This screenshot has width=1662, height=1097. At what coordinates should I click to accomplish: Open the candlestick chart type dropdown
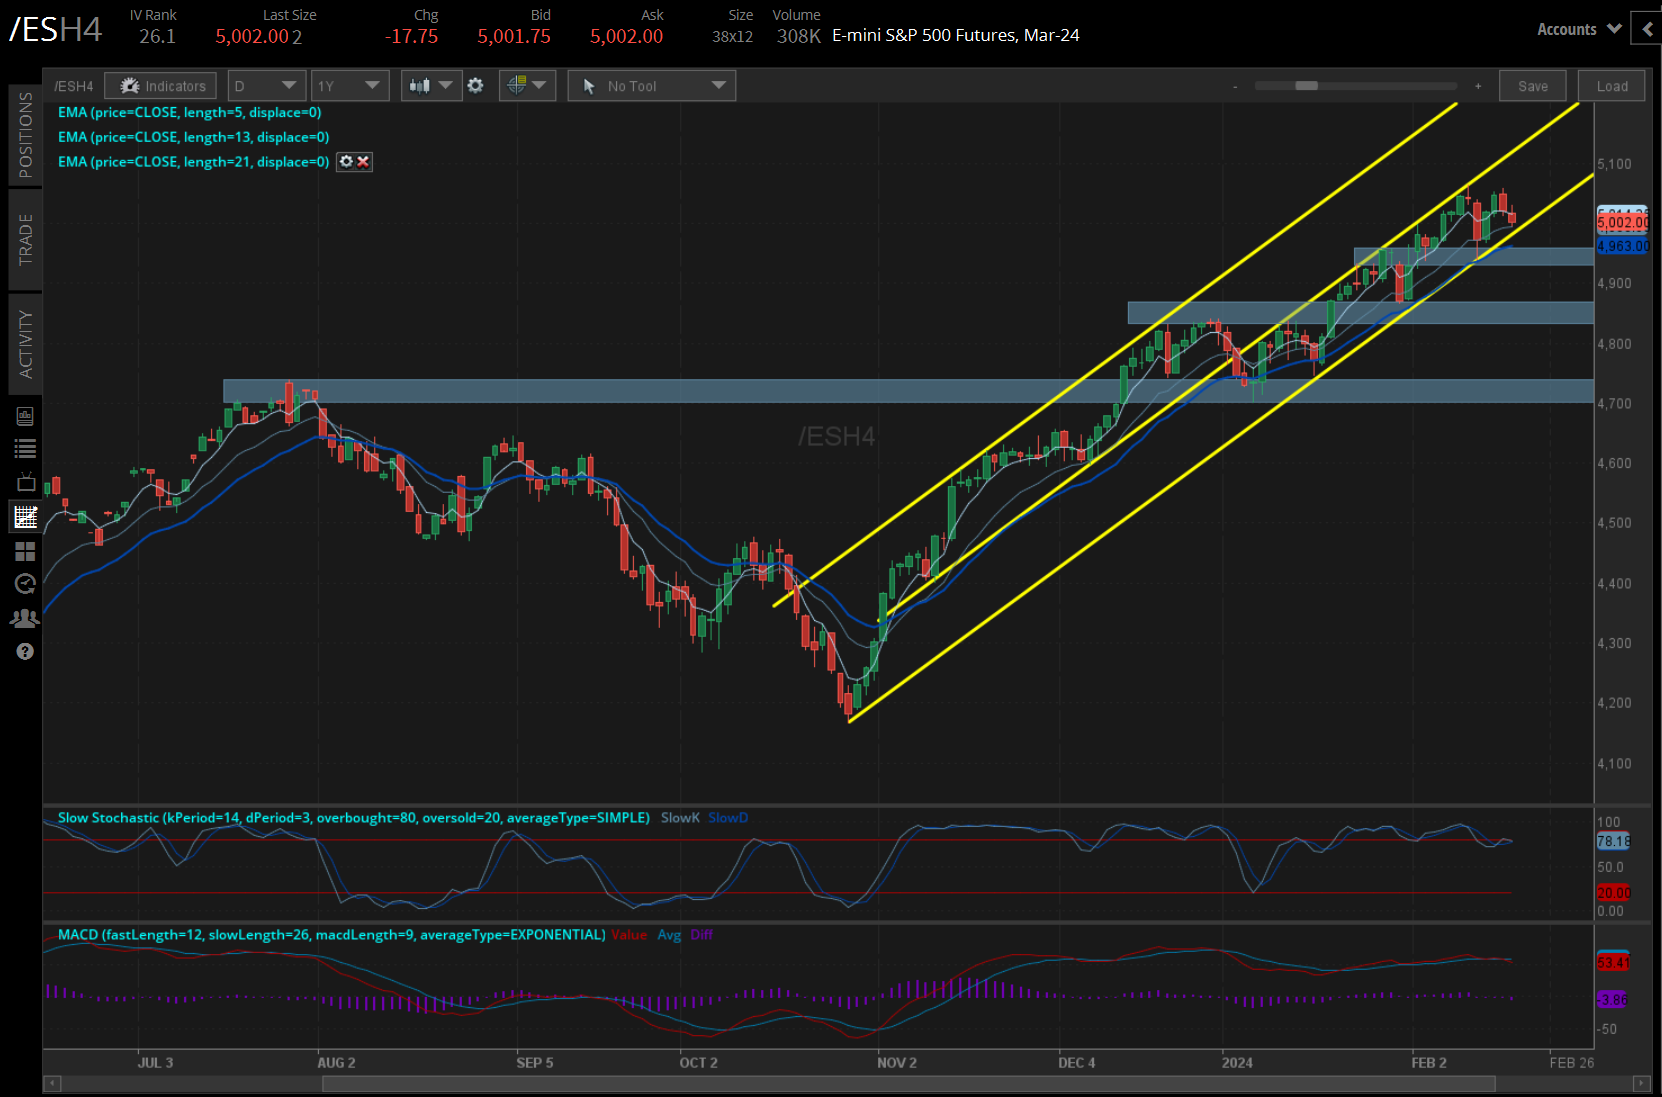point(431,86)
